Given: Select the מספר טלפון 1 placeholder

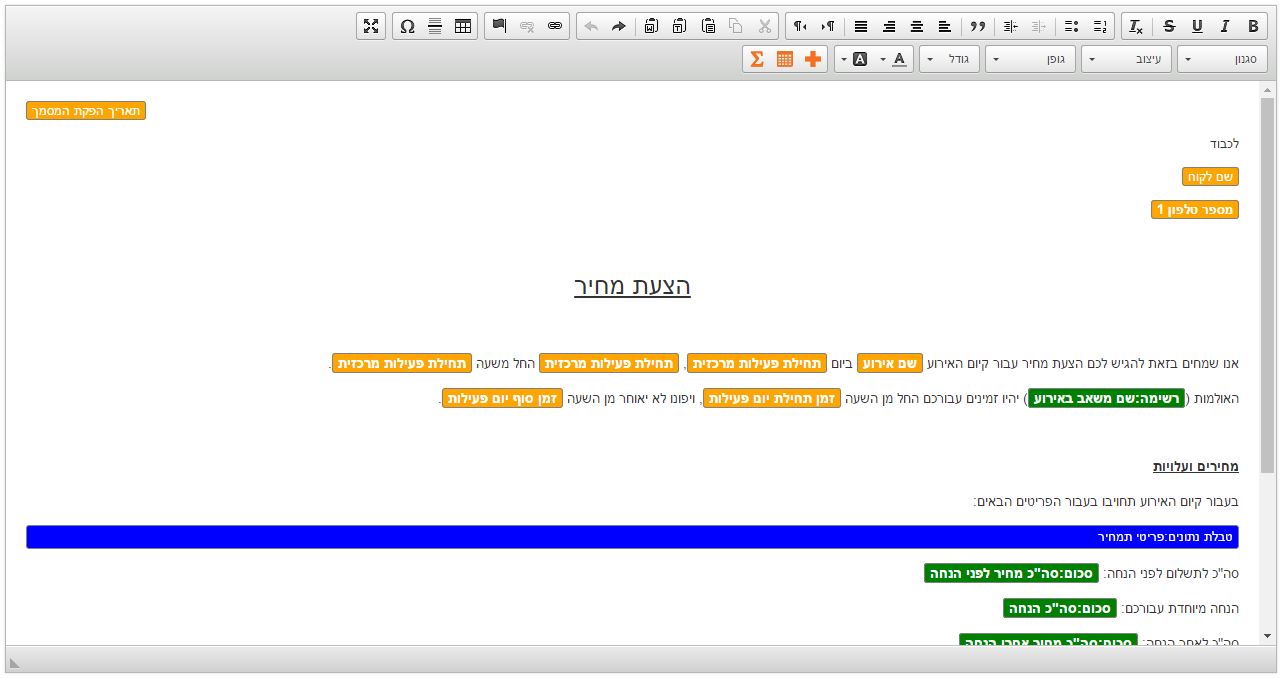Looking at the screenshot, I should click(1195, 210).
